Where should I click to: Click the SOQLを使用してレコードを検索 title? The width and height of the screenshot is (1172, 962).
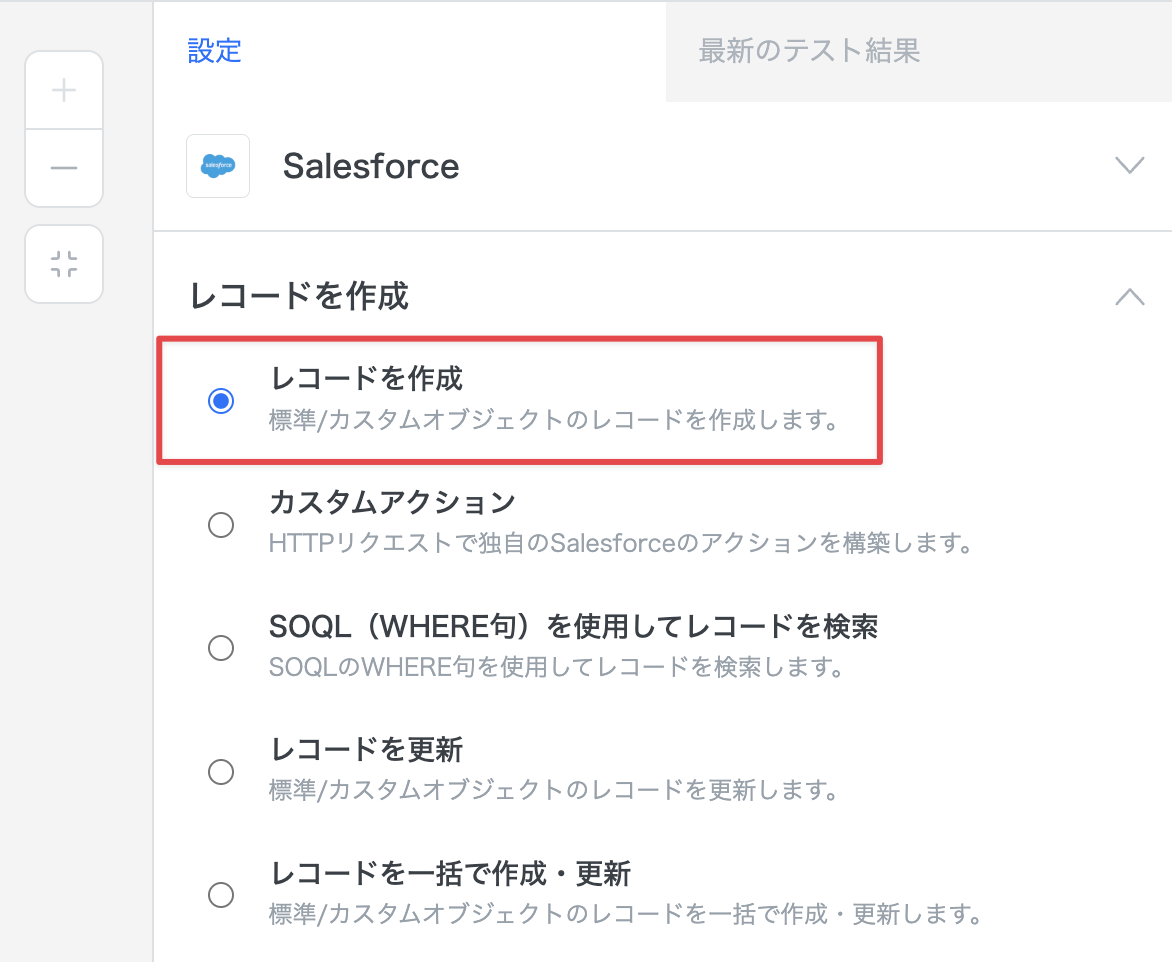pyautogui.click(x=573, y=626)
